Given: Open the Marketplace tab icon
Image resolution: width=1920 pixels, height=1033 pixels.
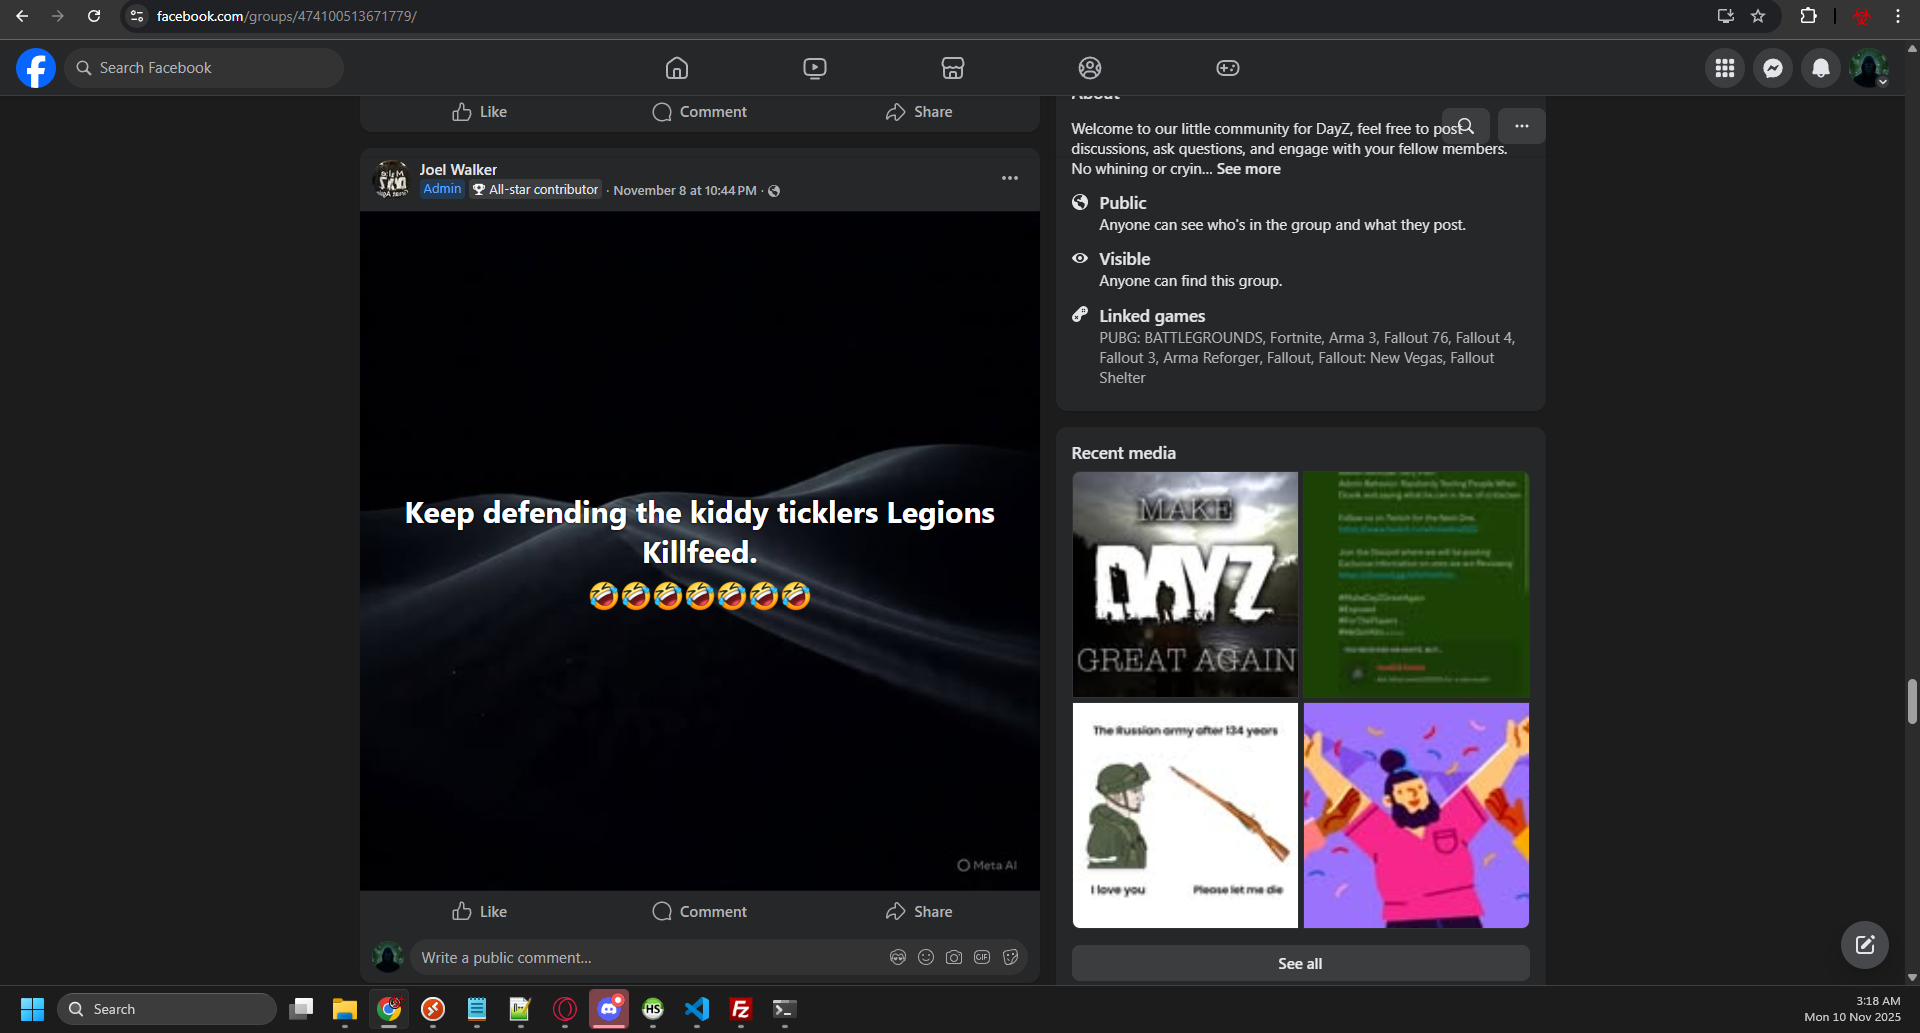Looking at the screenshot, I should point(953,68).
